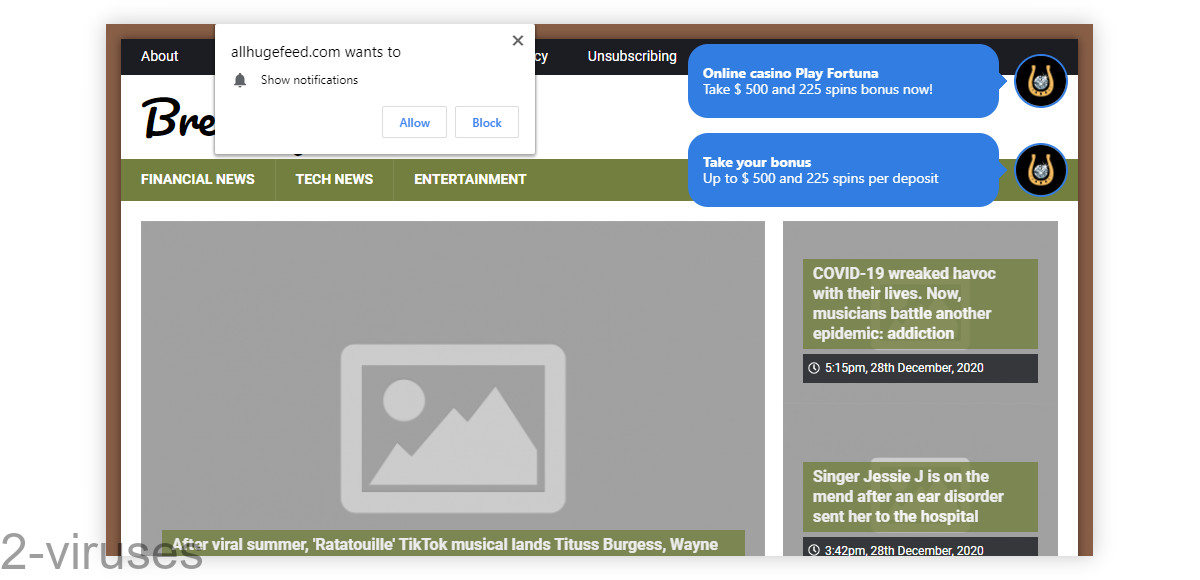Select the Financial News category
1200x580 pixels.
(198, 179)
